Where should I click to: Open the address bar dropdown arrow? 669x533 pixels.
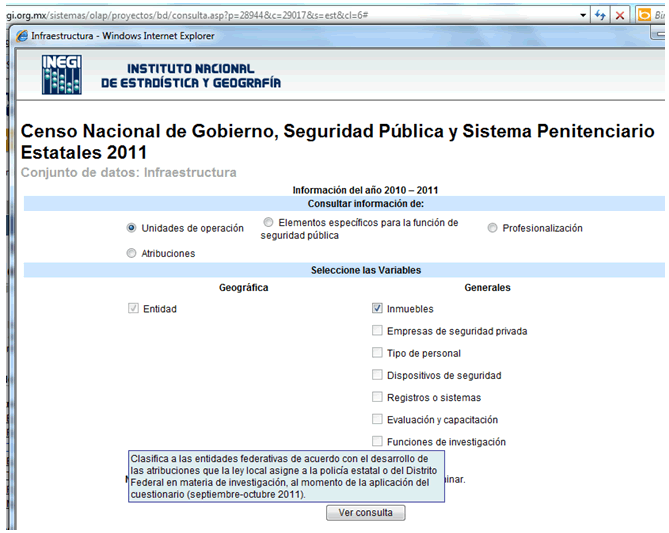pos(583,15)
